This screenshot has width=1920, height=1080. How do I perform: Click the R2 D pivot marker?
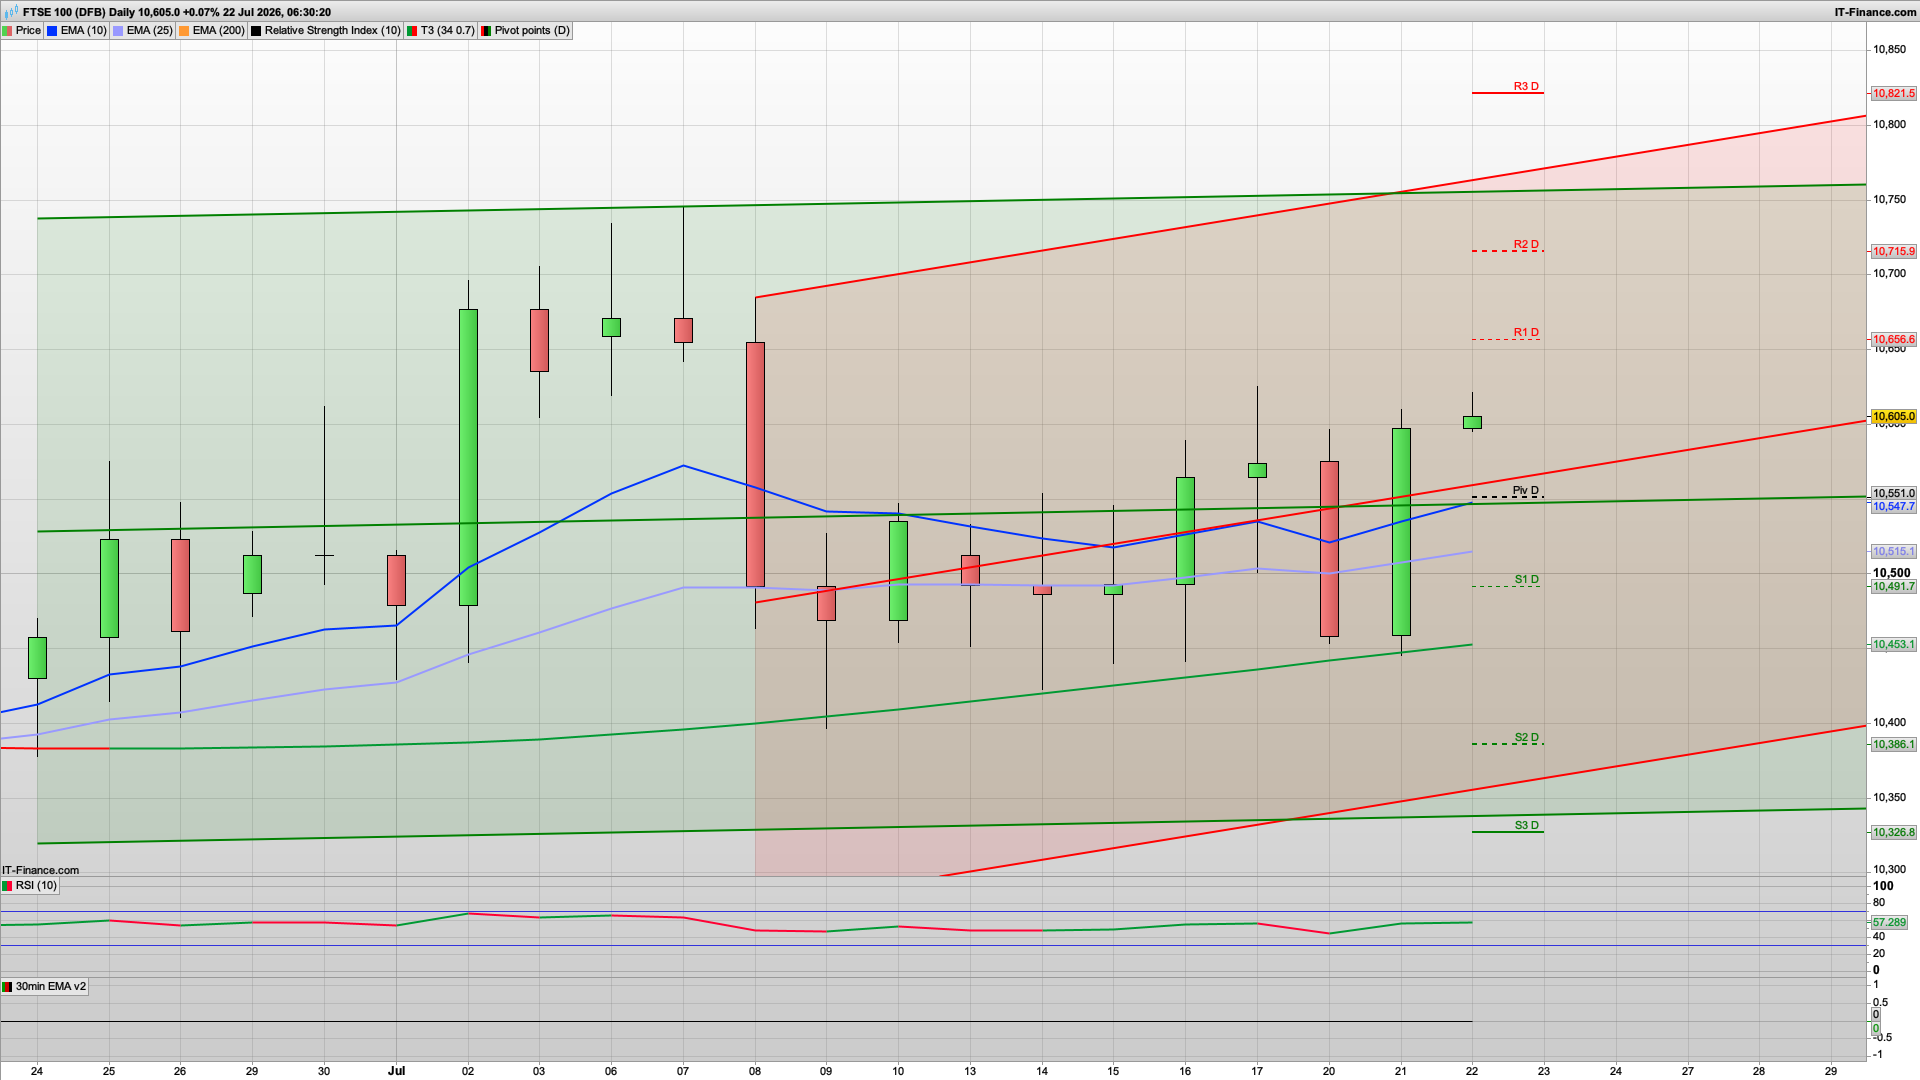[x=1526, y=245]
